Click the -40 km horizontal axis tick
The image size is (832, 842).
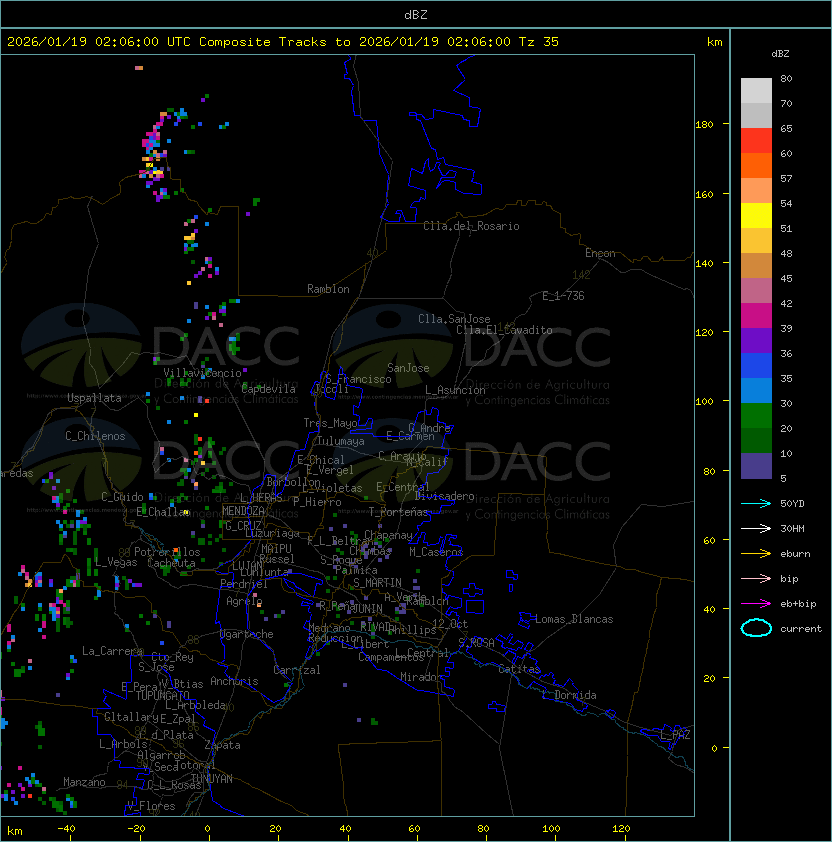(x=66, y=829)
